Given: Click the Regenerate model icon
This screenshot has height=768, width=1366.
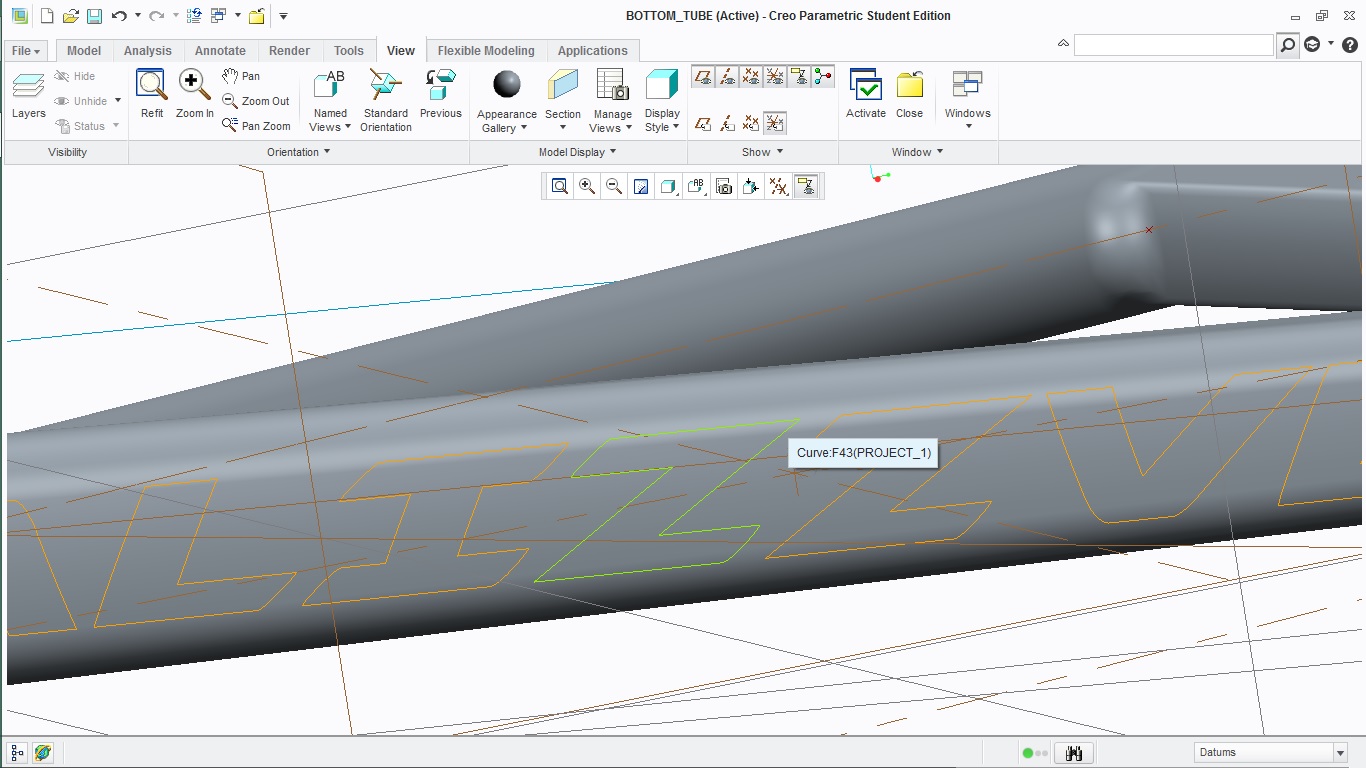Looking at the screenshot, I should coord(195,16).
